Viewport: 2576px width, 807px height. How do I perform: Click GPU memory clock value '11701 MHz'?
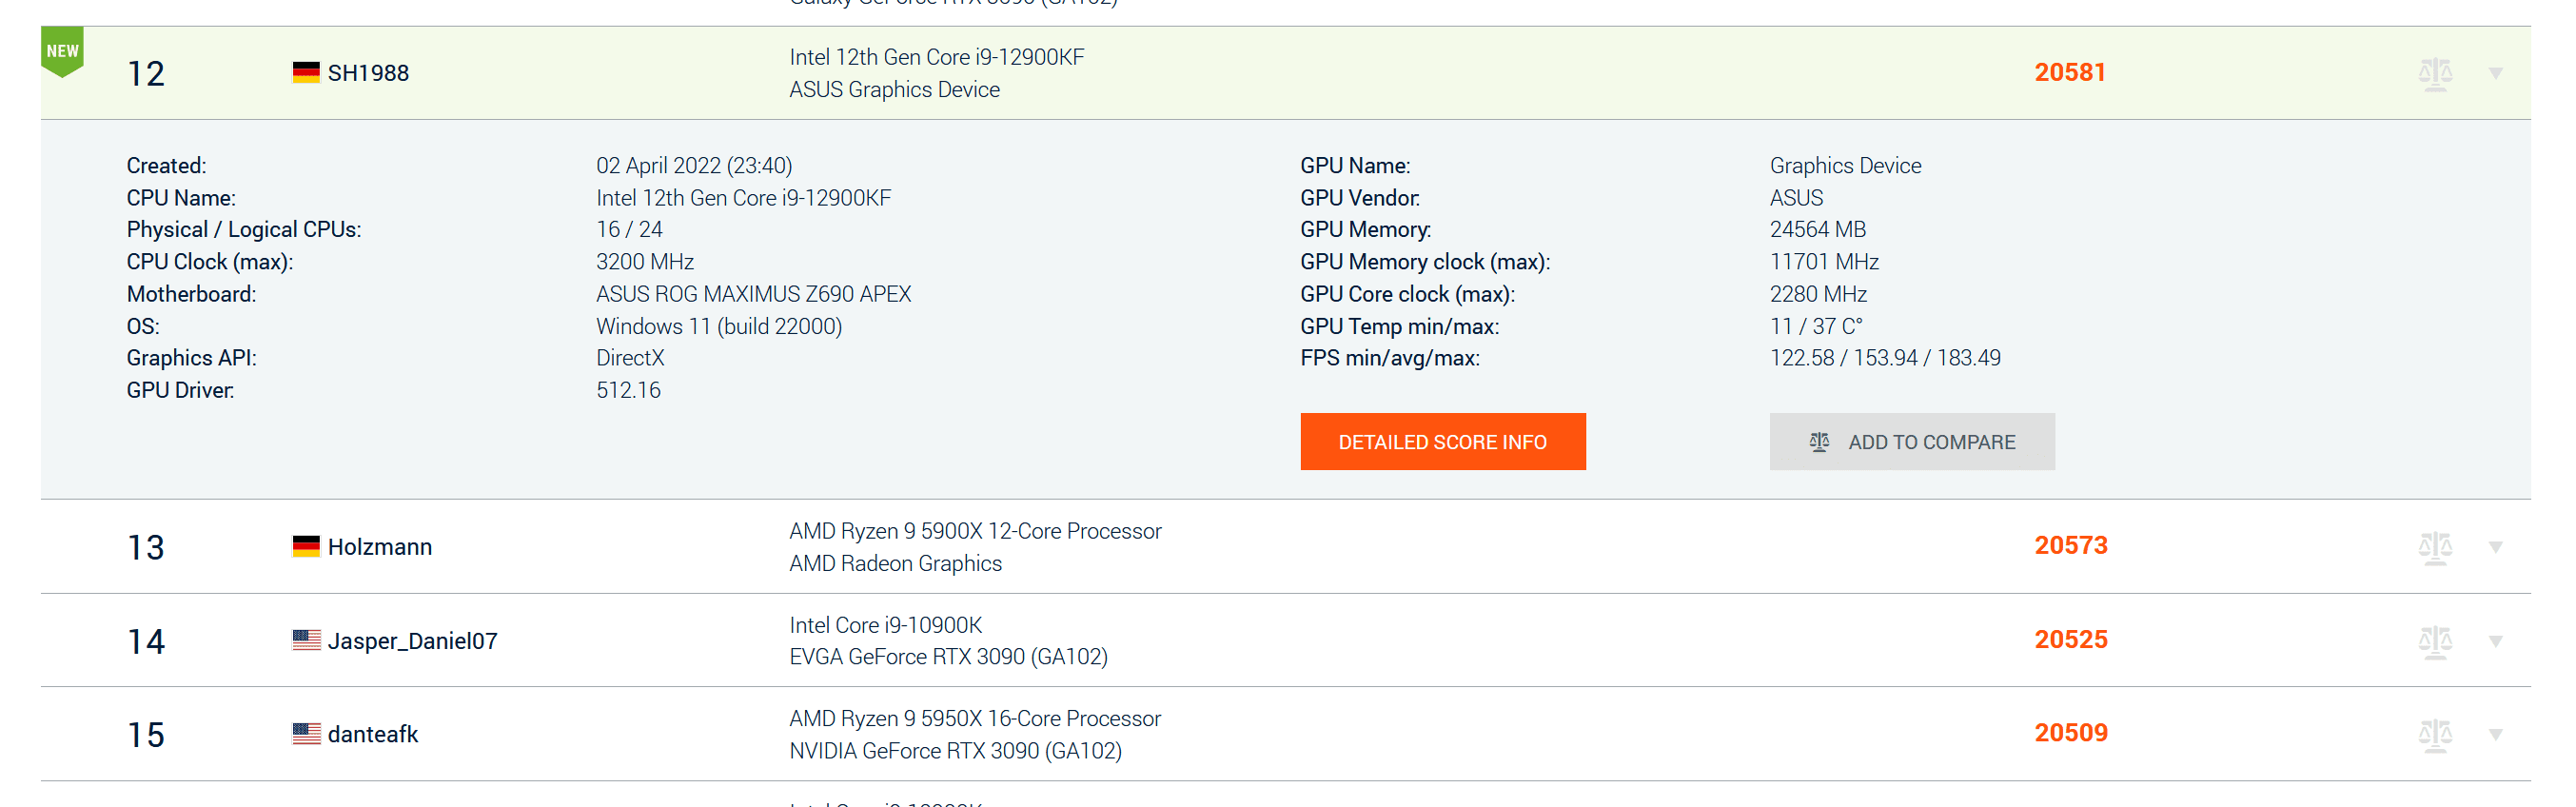[1824, 262]
